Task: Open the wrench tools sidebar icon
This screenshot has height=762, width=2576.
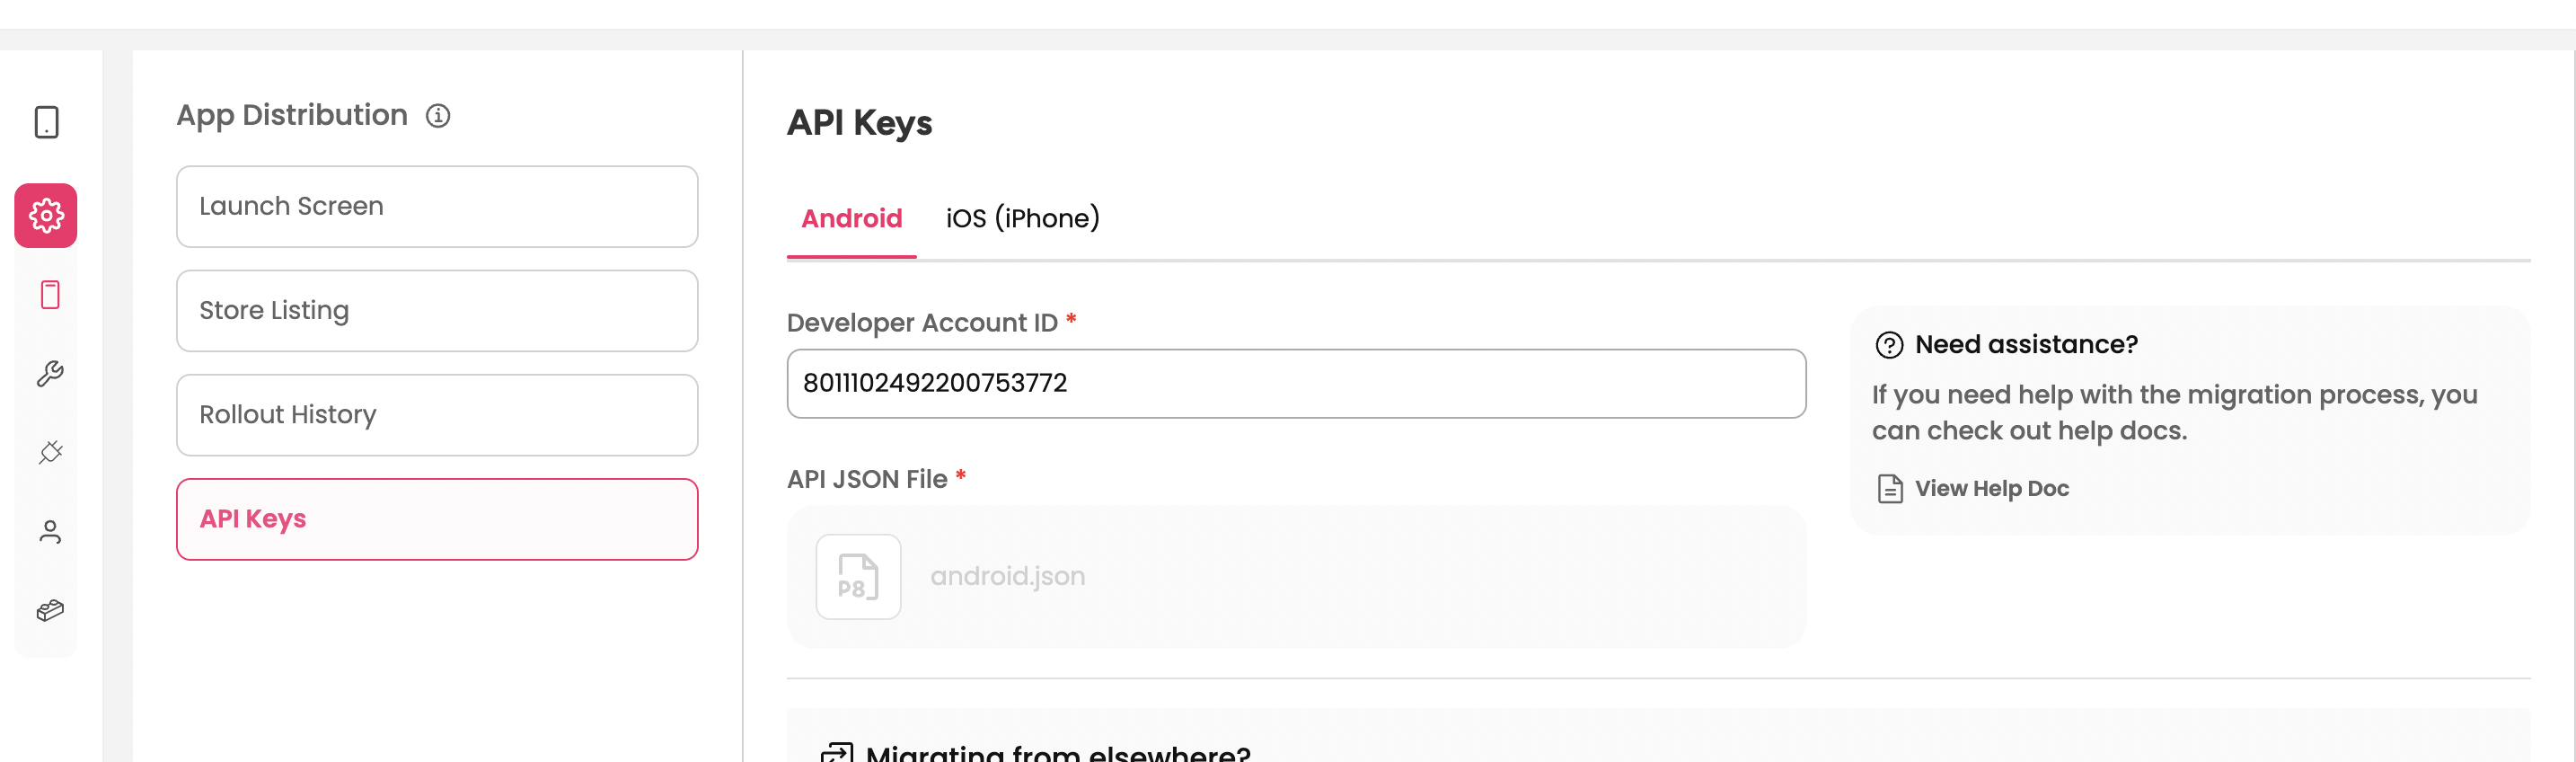Action: (x=50, y=373)
